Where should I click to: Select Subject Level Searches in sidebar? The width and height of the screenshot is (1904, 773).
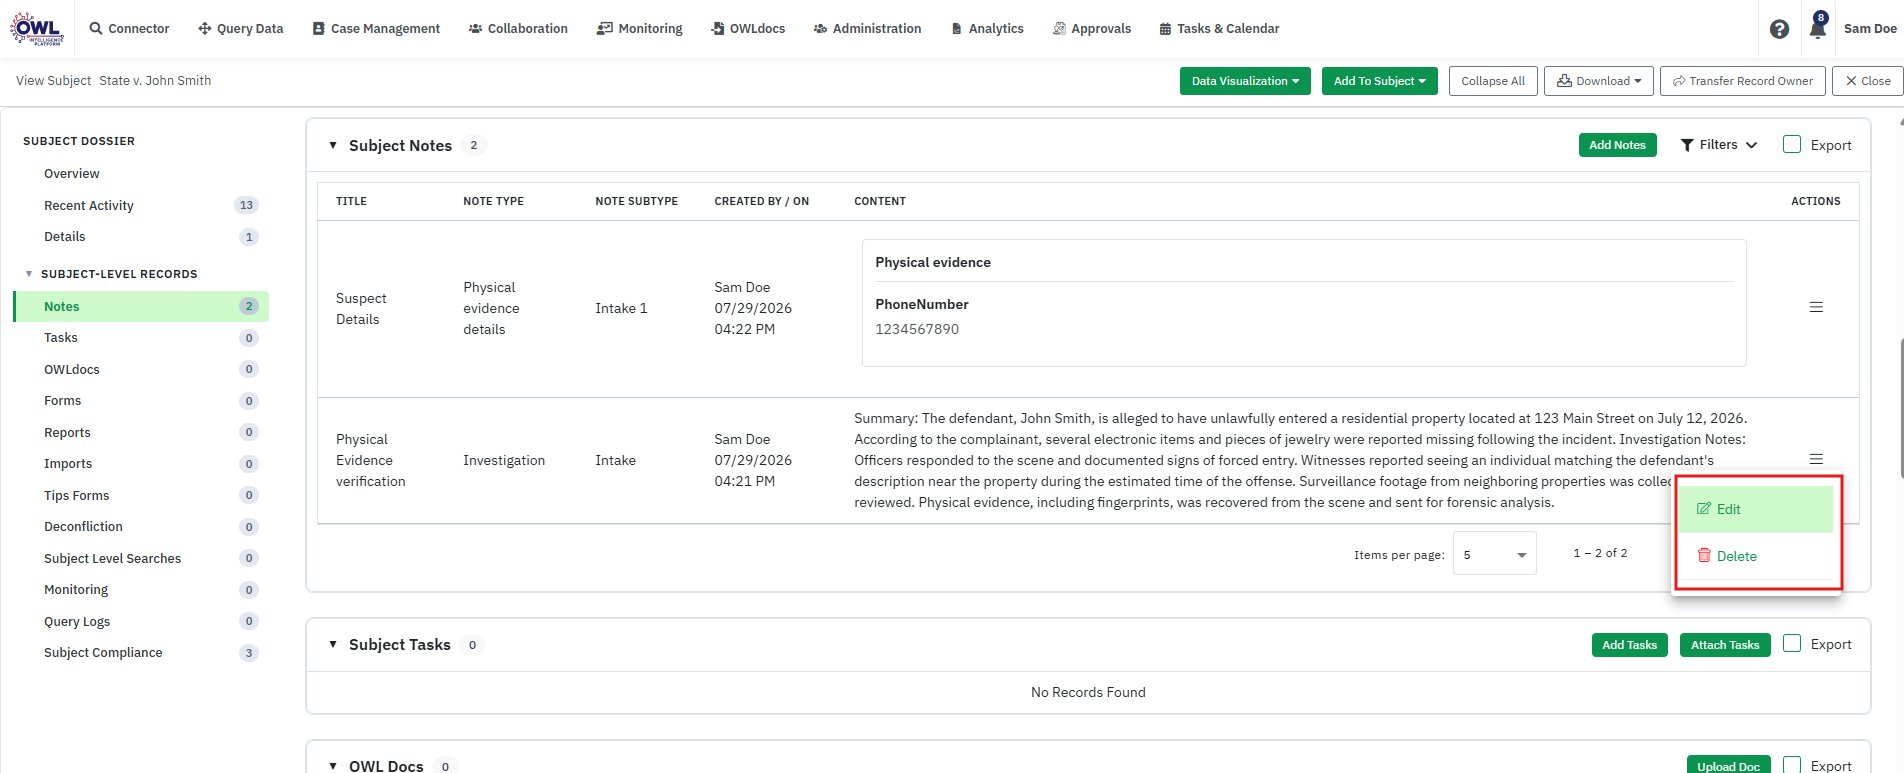coord(113,559)
